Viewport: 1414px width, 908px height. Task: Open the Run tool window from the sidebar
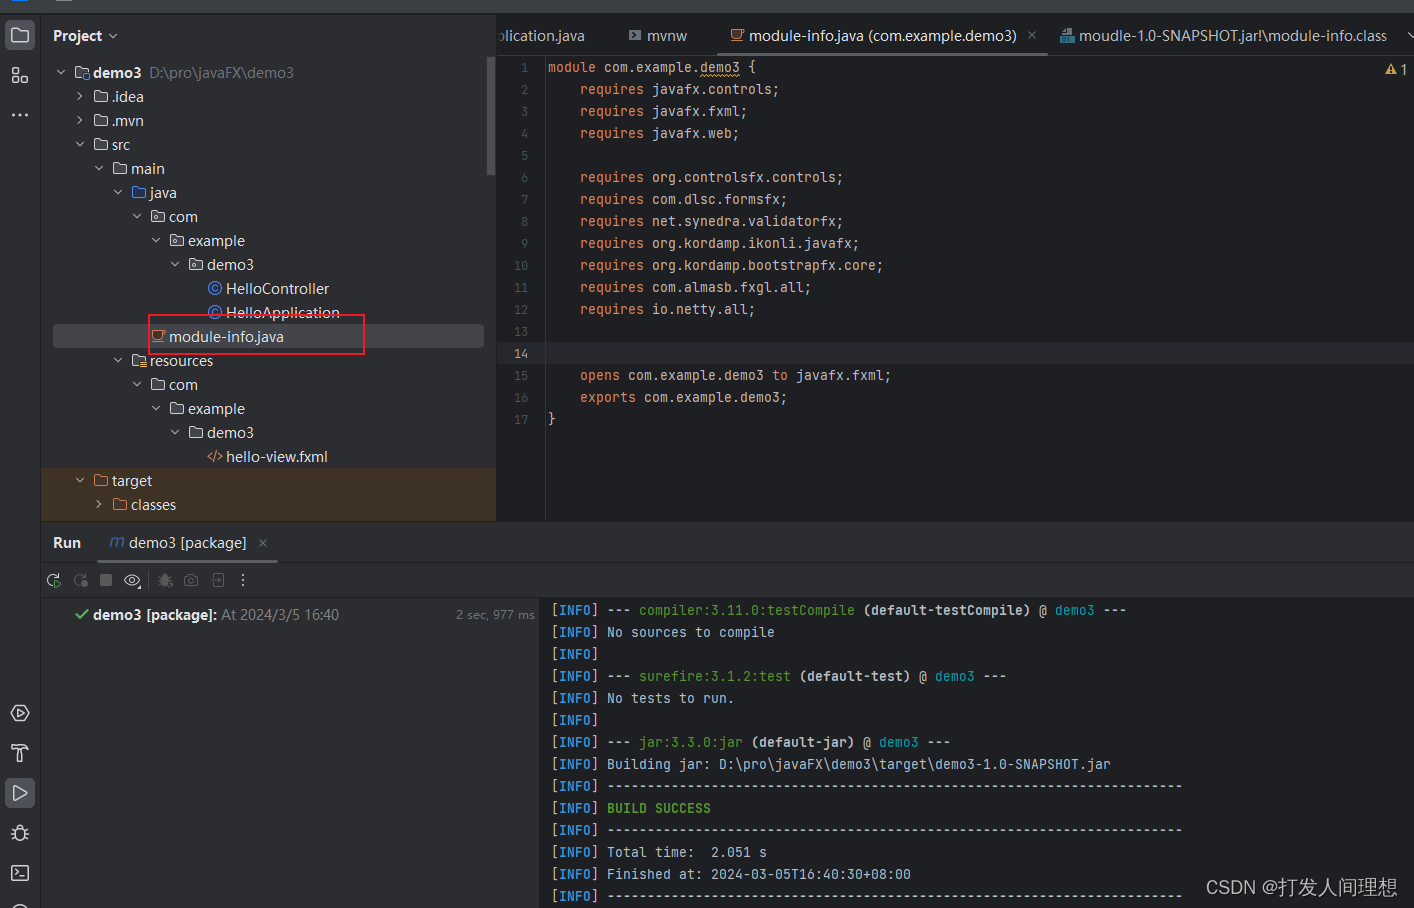[x=20, y=793]
